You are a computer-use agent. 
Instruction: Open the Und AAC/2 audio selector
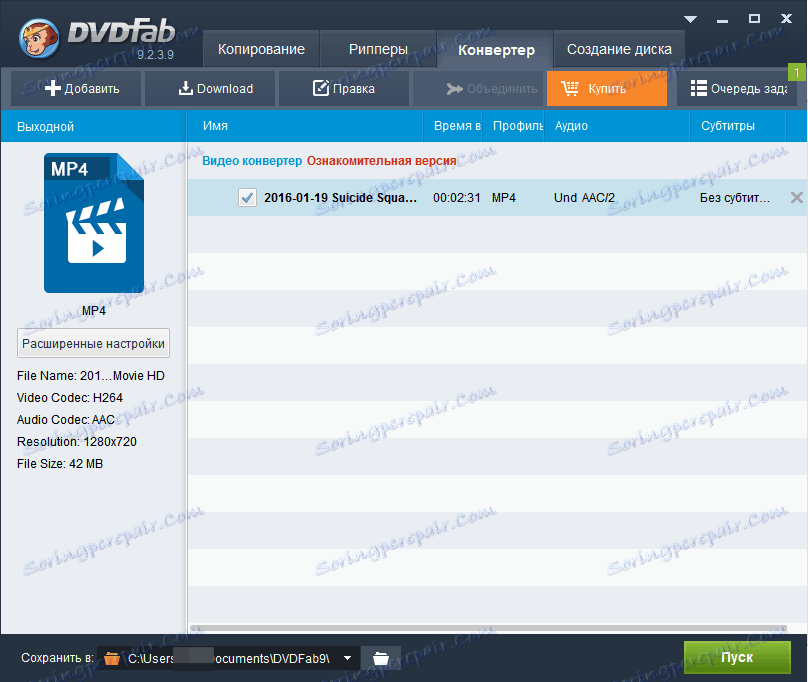(x=584, y=197)
